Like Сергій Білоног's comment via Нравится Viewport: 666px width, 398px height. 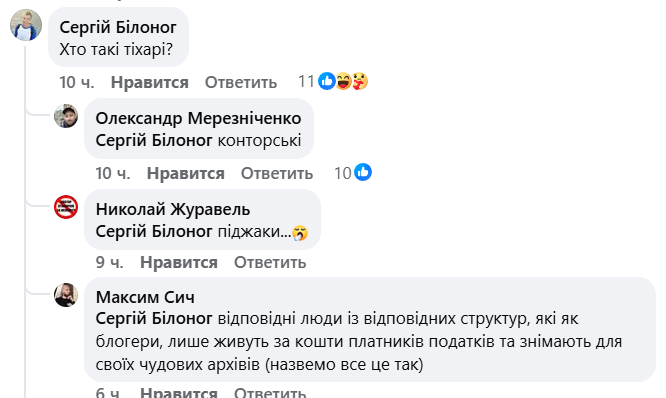click(x=150, y=82)
